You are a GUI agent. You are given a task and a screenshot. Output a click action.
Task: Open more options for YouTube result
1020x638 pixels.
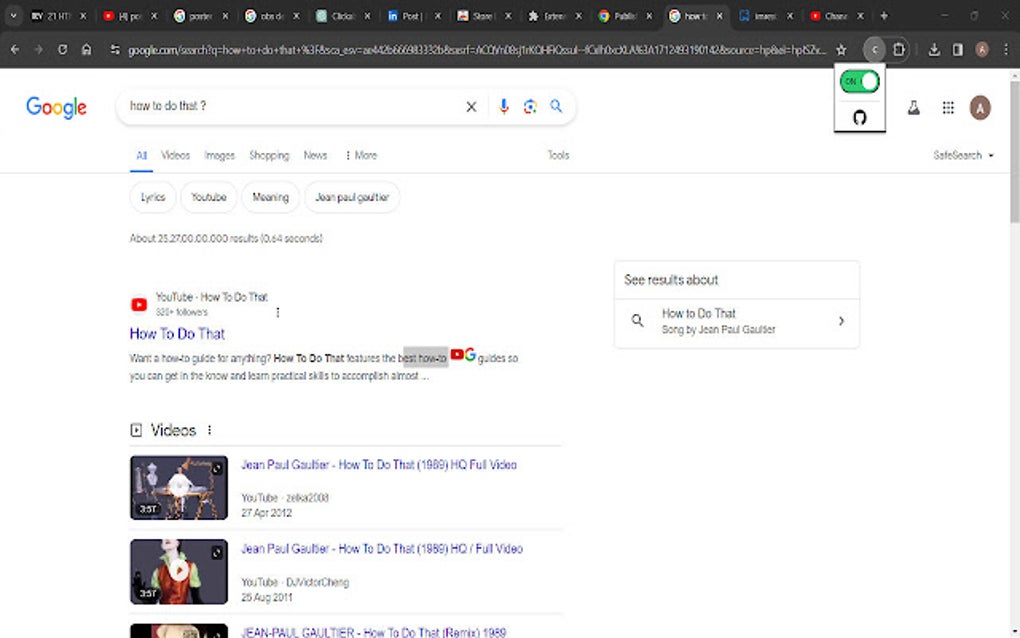(x=278, y=313)
